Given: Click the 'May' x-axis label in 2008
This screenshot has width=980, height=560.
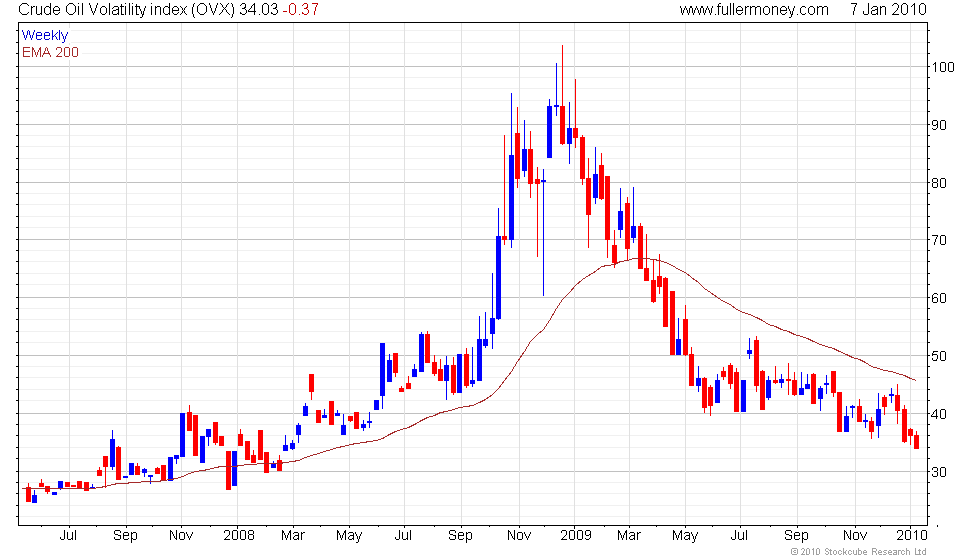Looking at the screenshot, I should 349,536.
